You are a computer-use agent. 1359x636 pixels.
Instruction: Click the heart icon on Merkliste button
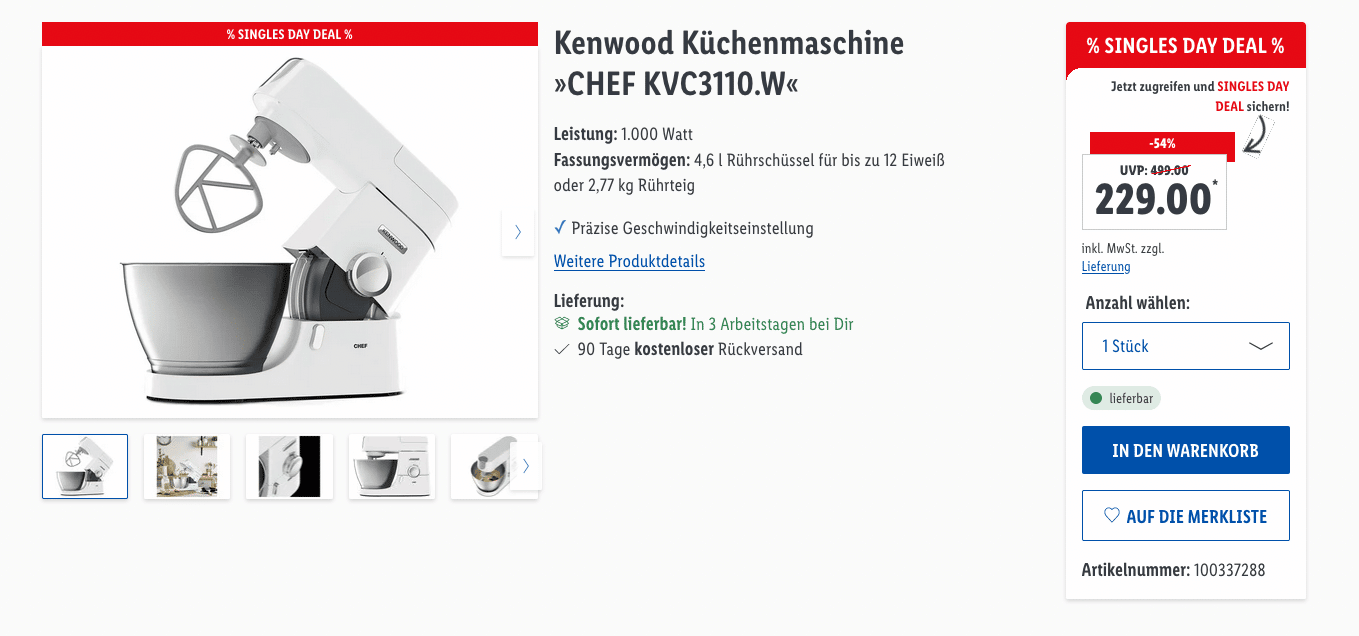[1111, 516]
